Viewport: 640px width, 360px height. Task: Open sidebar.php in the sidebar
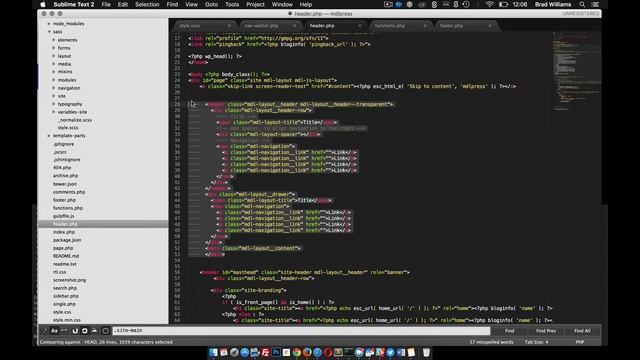click(x=66, y=296)
